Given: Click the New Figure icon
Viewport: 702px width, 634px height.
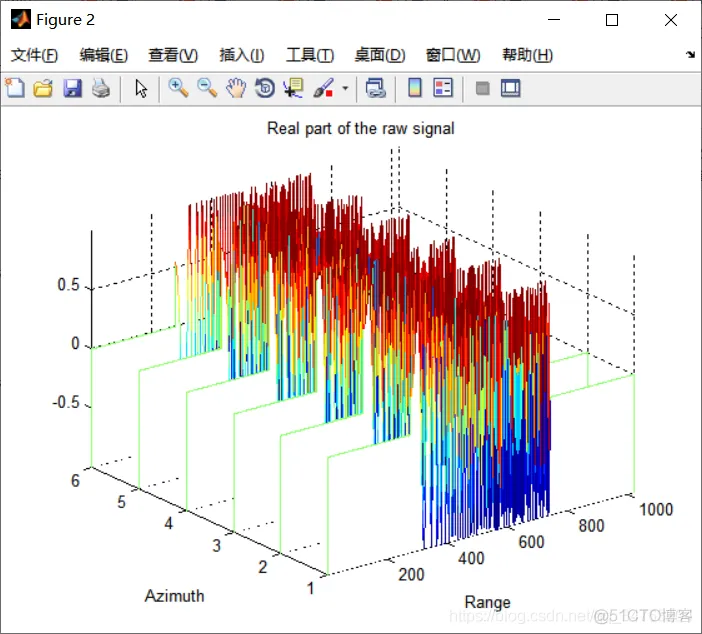Looking at the screenshot, I should coord(15,88).
